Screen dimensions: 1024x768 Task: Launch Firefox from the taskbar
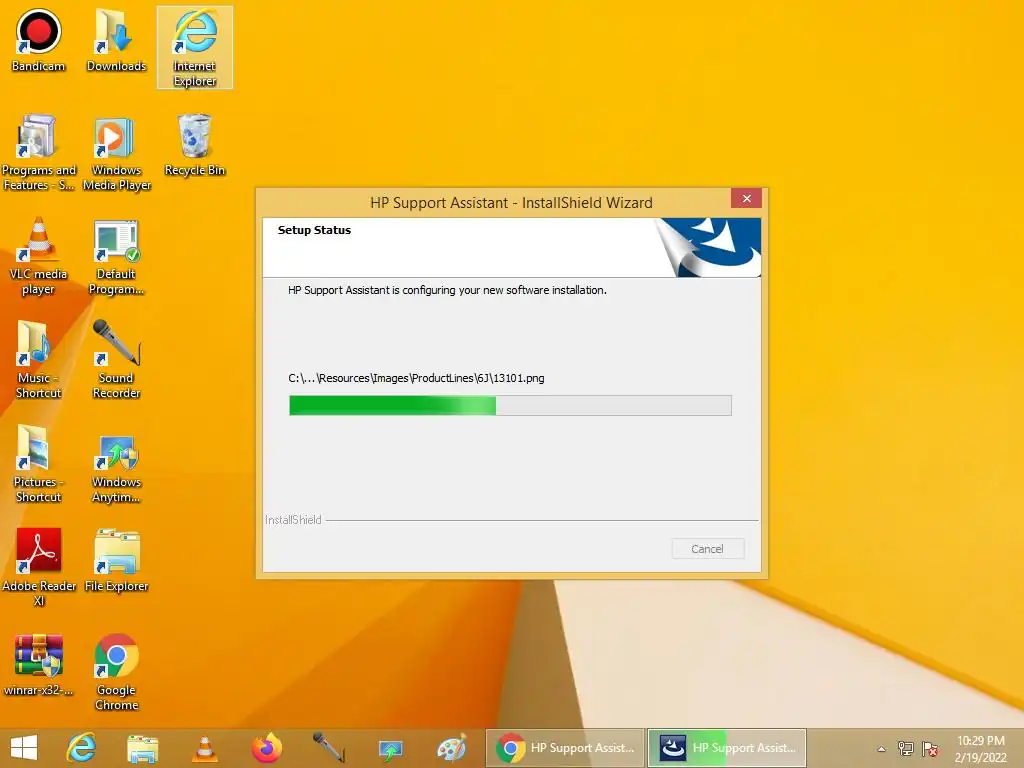coord(266,748)
